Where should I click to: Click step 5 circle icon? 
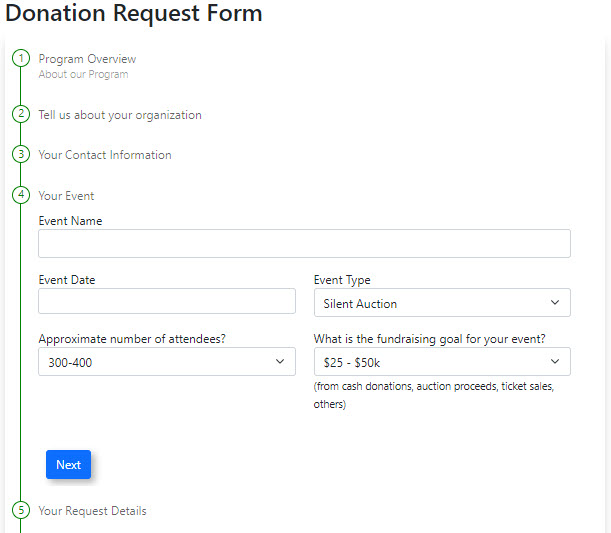coord(21,511)
